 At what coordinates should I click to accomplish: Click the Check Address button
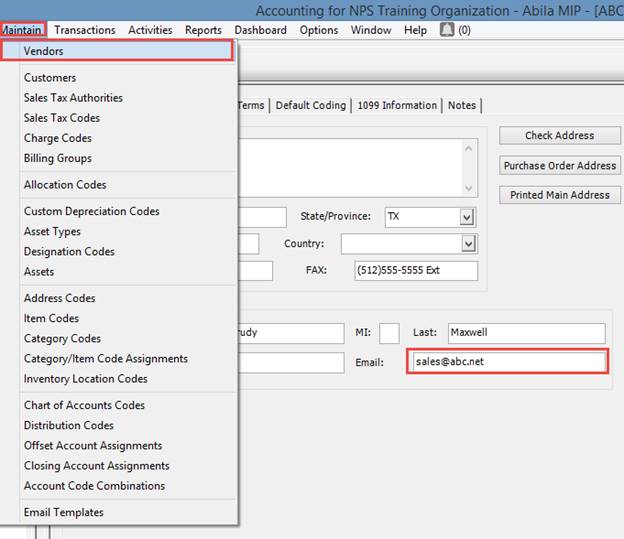(x=559, y=136)
